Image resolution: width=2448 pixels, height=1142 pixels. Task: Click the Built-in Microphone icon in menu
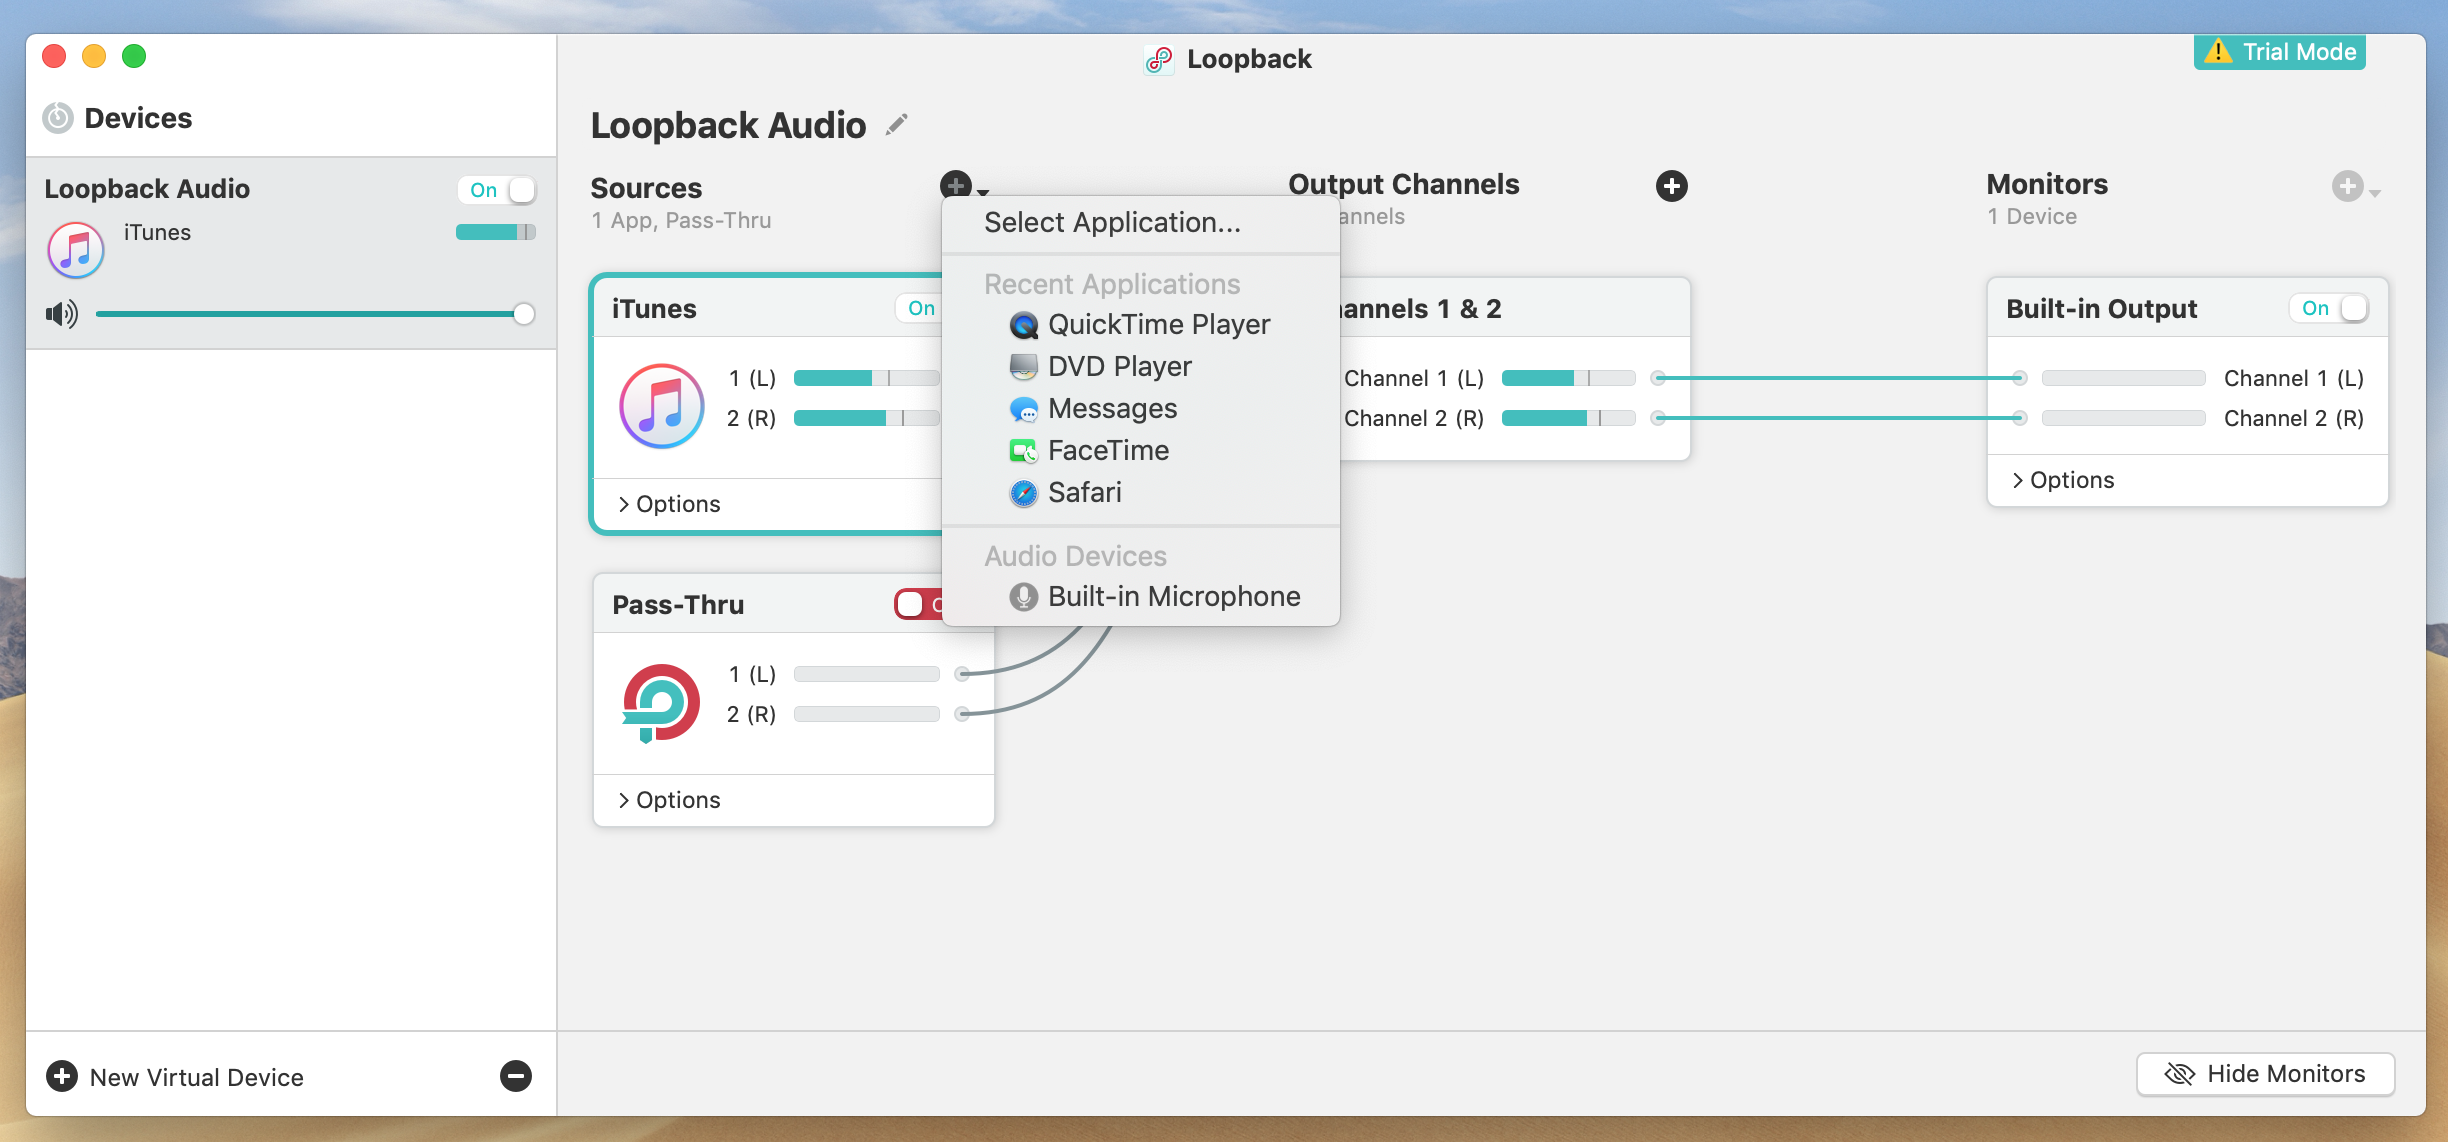coord(1023,597)
